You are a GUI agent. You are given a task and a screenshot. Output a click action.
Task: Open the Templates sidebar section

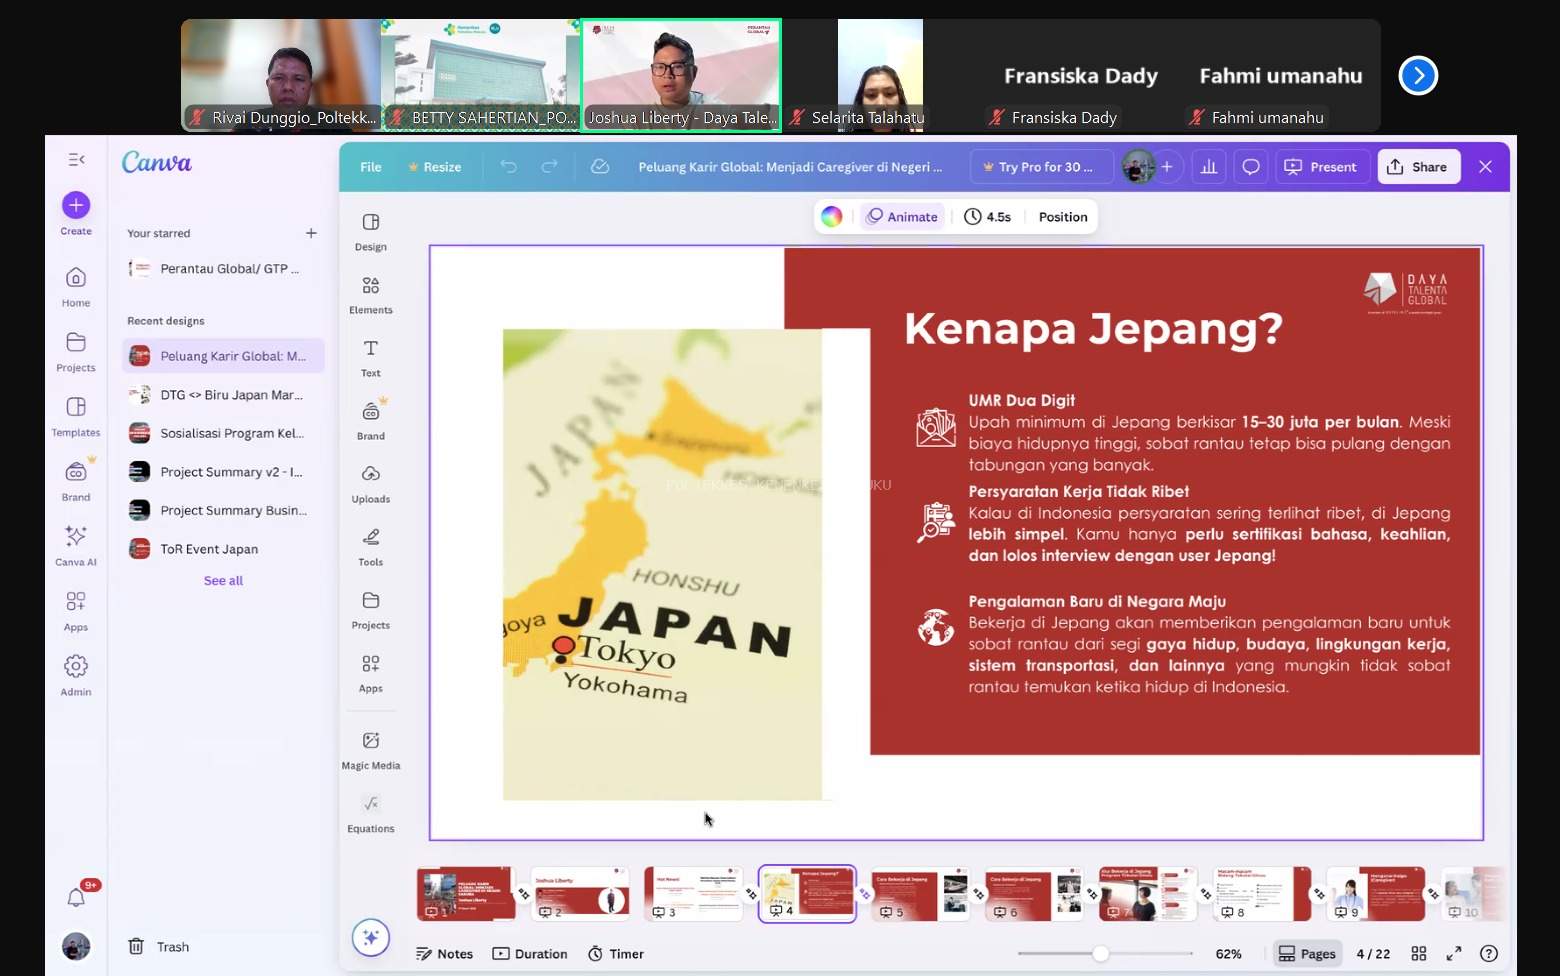(75, 414)
